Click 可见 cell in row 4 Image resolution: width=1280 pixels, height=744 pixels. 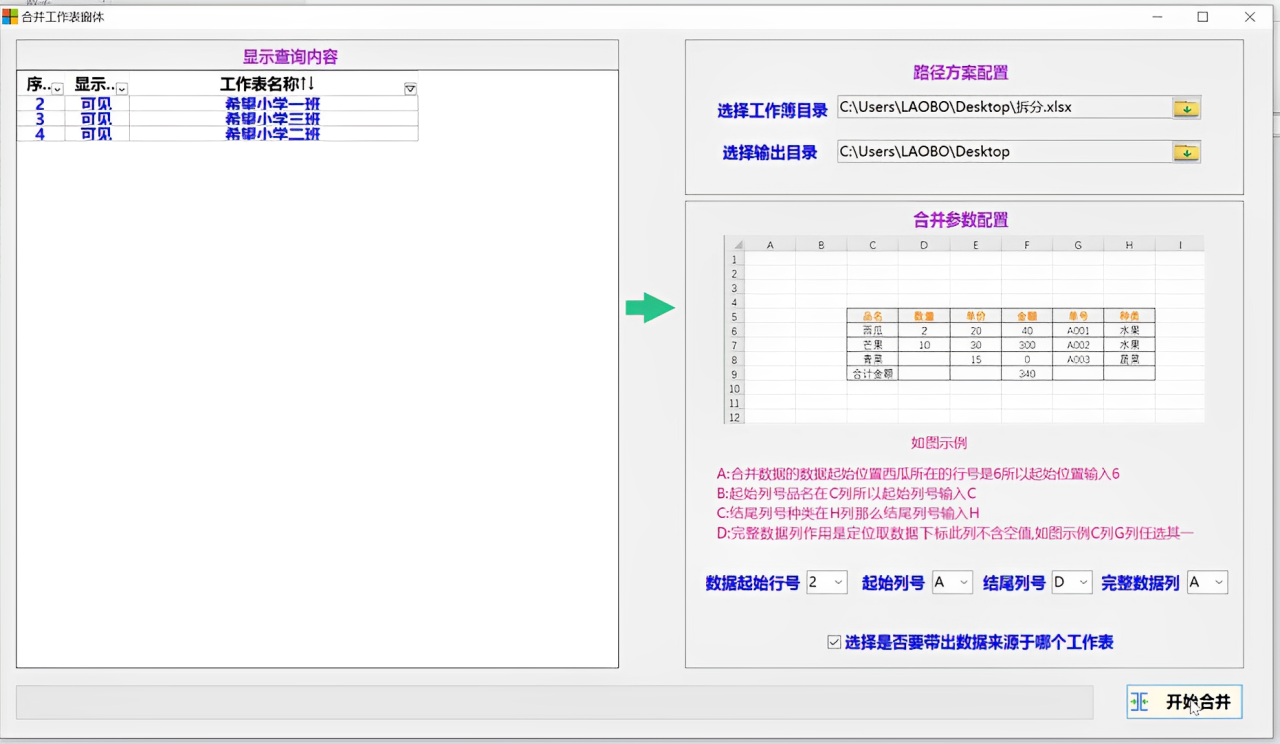(x=97, y=134)
